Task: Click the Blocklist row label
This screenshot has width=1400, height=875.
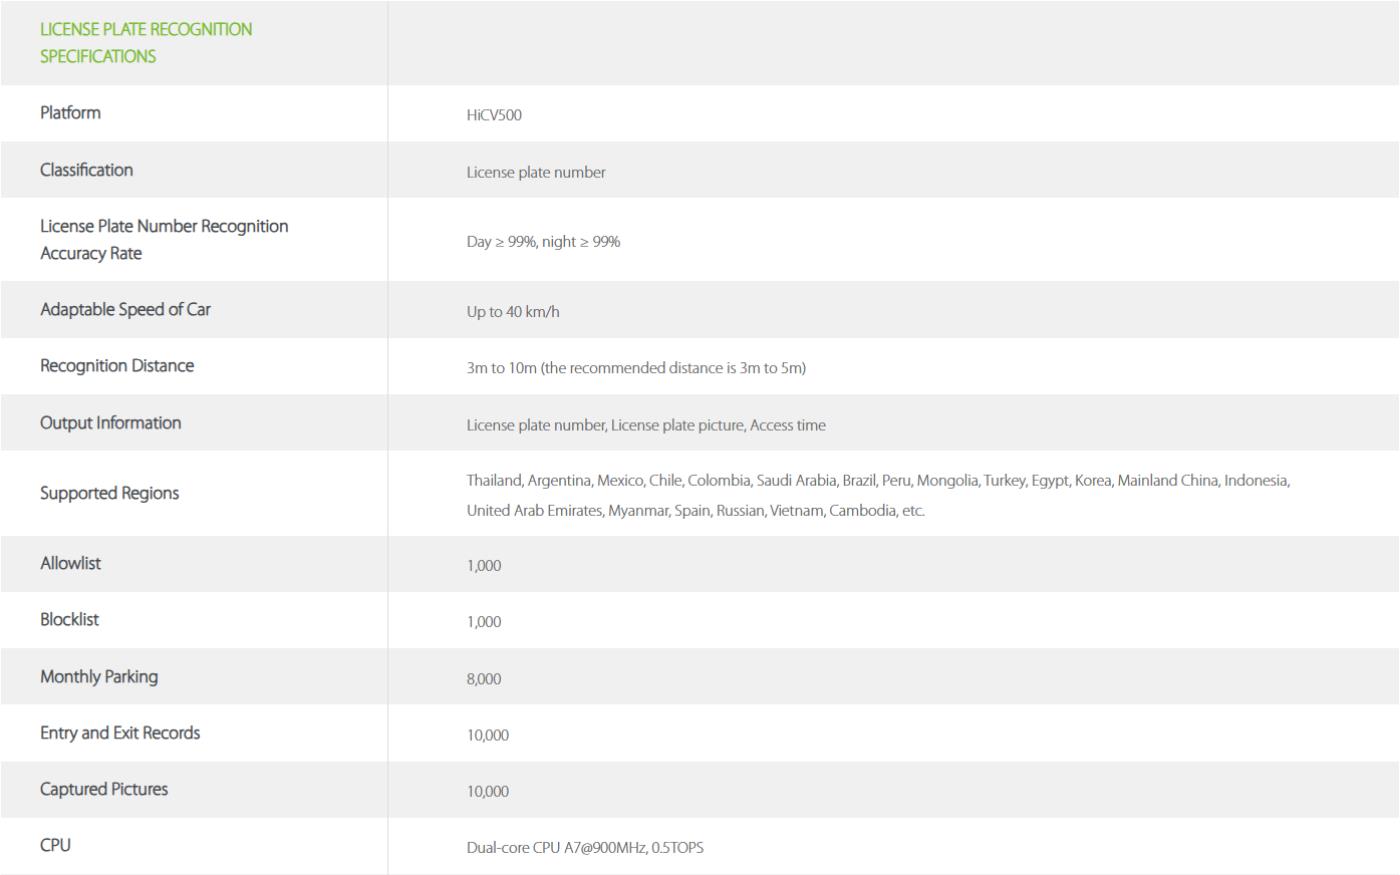Action: pos(69,620)
